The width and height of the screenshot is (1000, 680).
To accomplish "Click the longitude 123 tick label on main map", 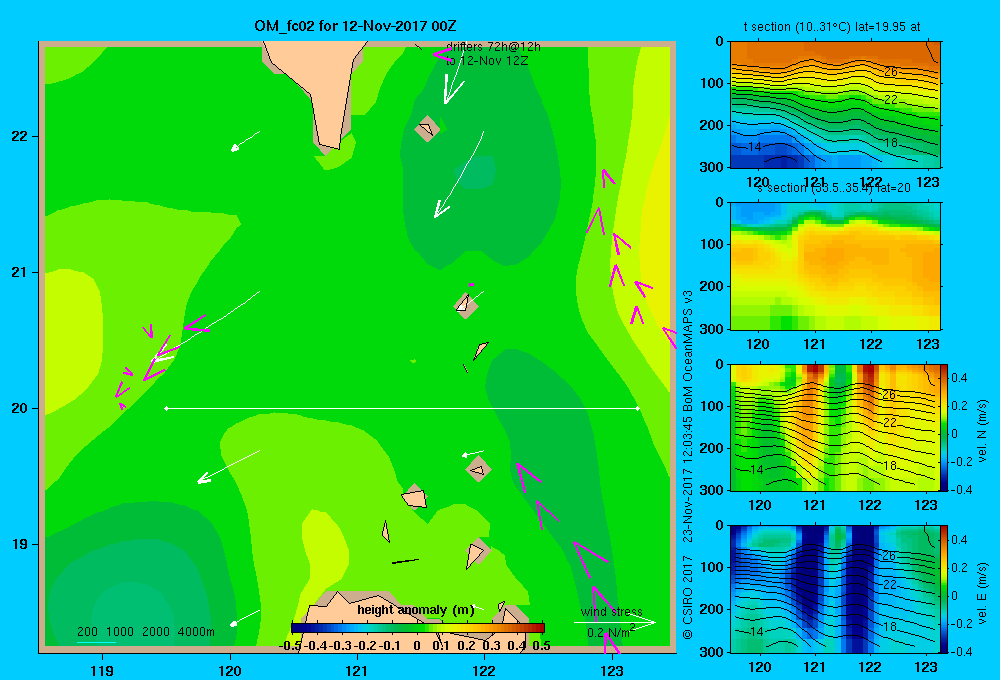I will point(612,670).
